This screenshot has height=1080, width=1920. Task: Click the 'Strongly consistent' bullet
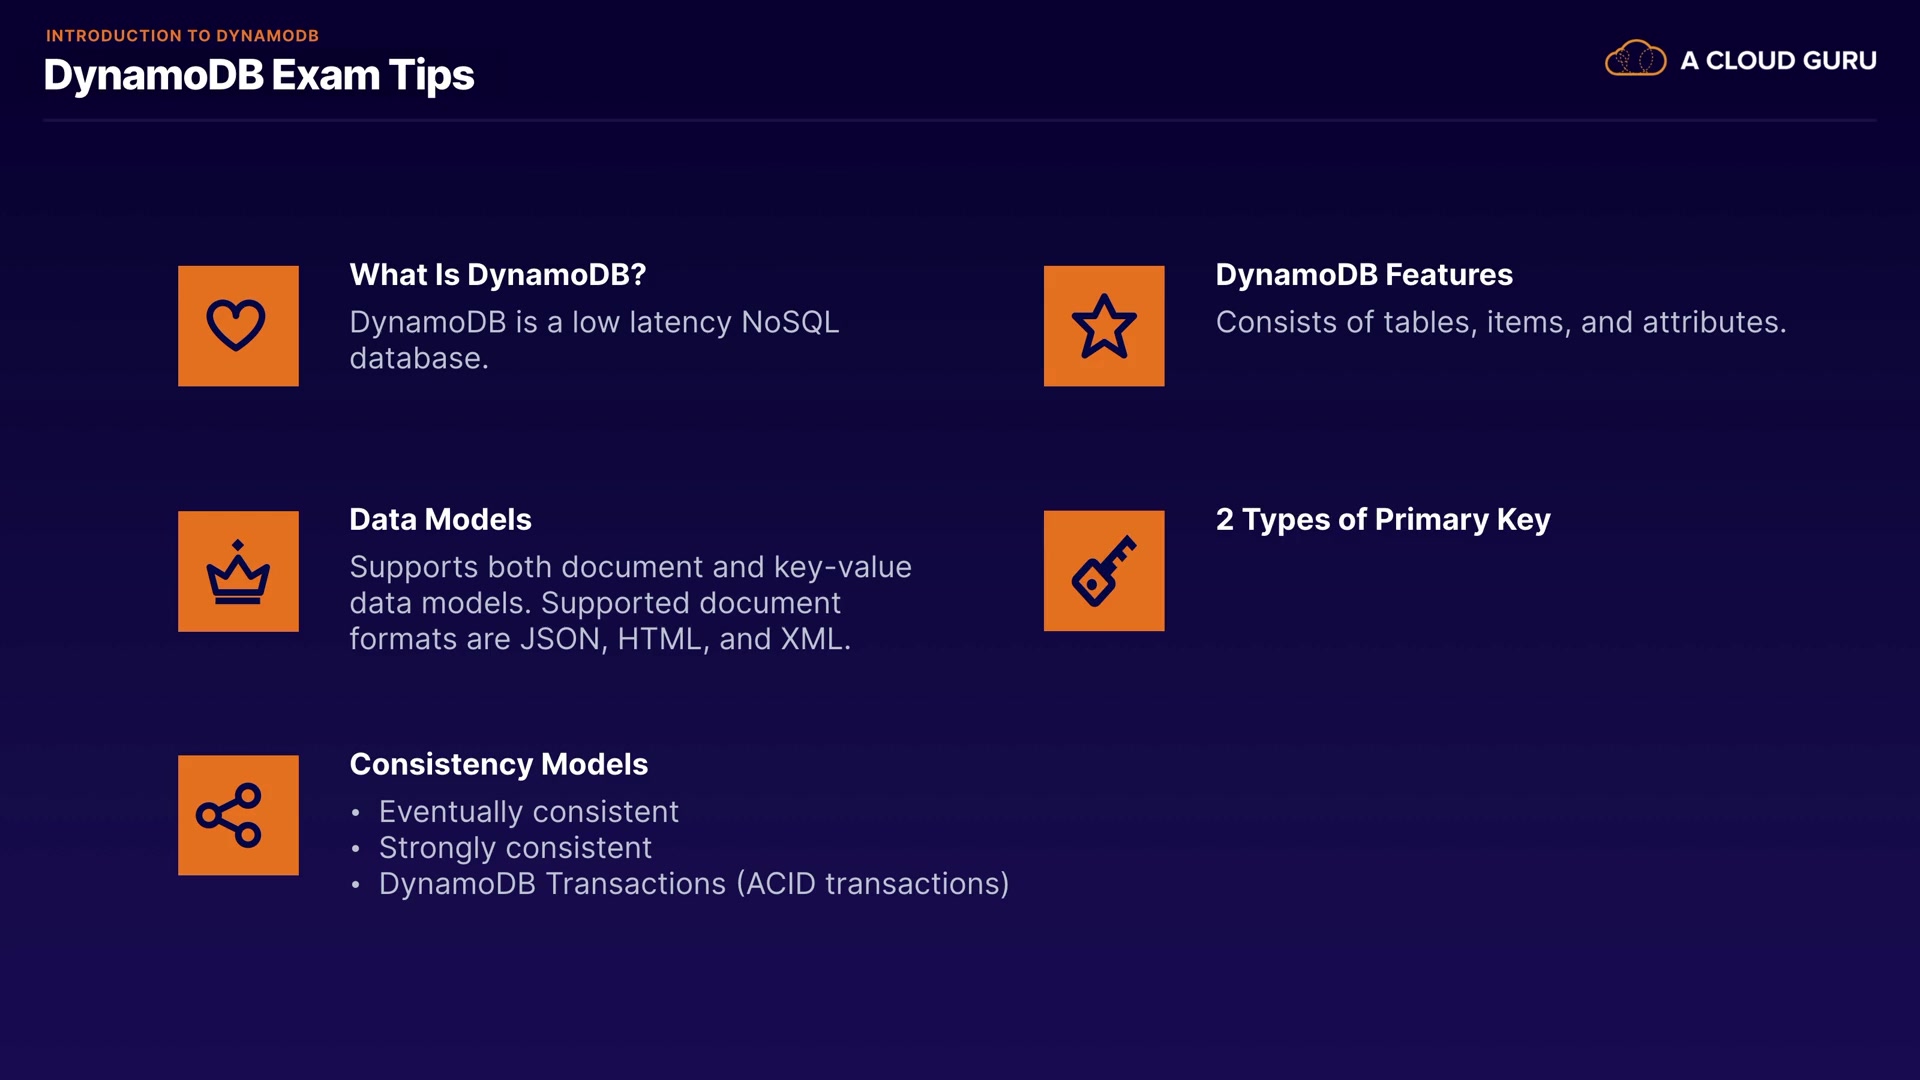515,848
